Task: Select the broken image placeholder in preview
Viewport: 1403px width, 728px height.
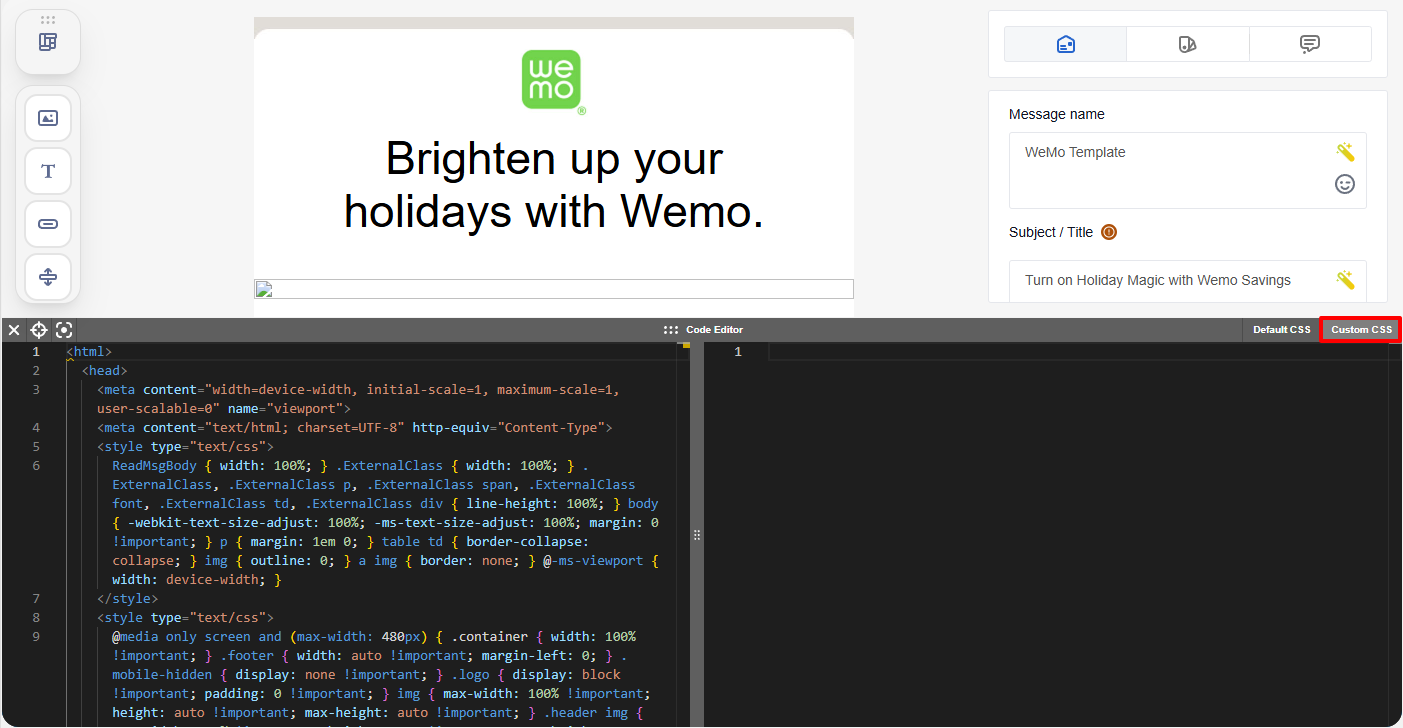Action: (554, 289)
